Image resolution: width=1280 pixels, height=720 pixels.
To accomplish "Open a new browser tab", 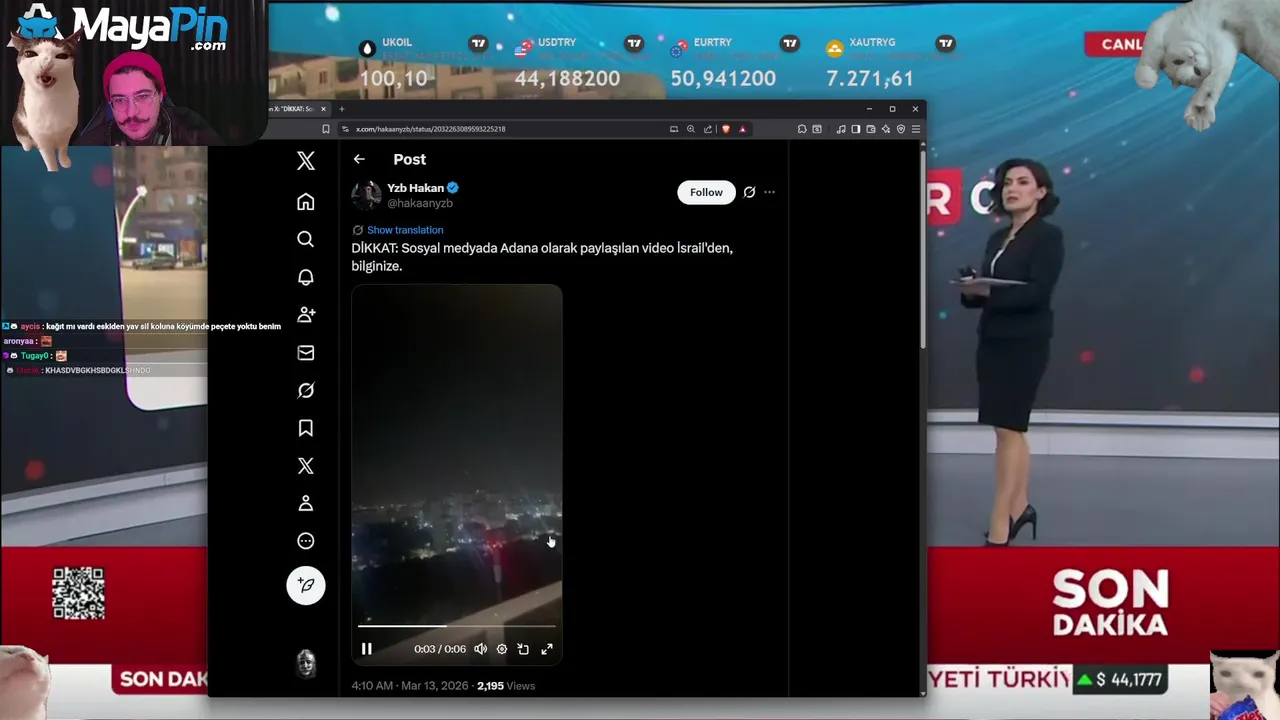I will (x=341, y=109).
